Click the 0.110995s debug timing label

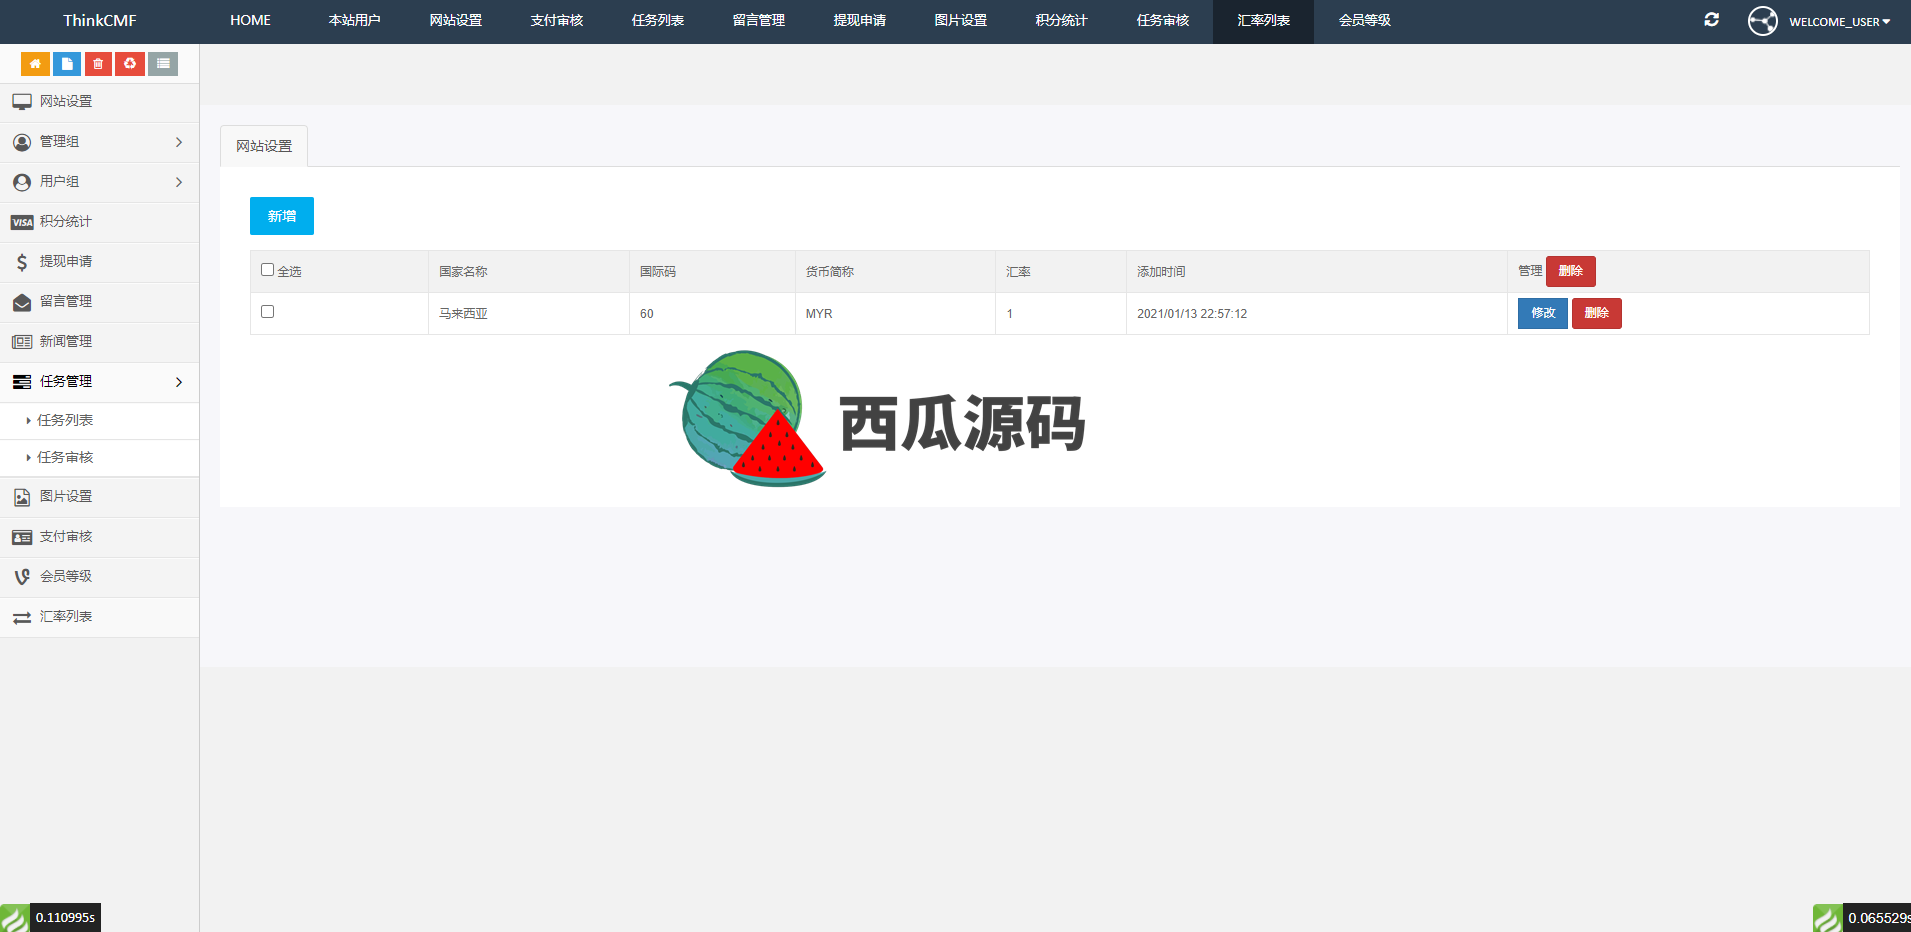(x=65, y=918)
